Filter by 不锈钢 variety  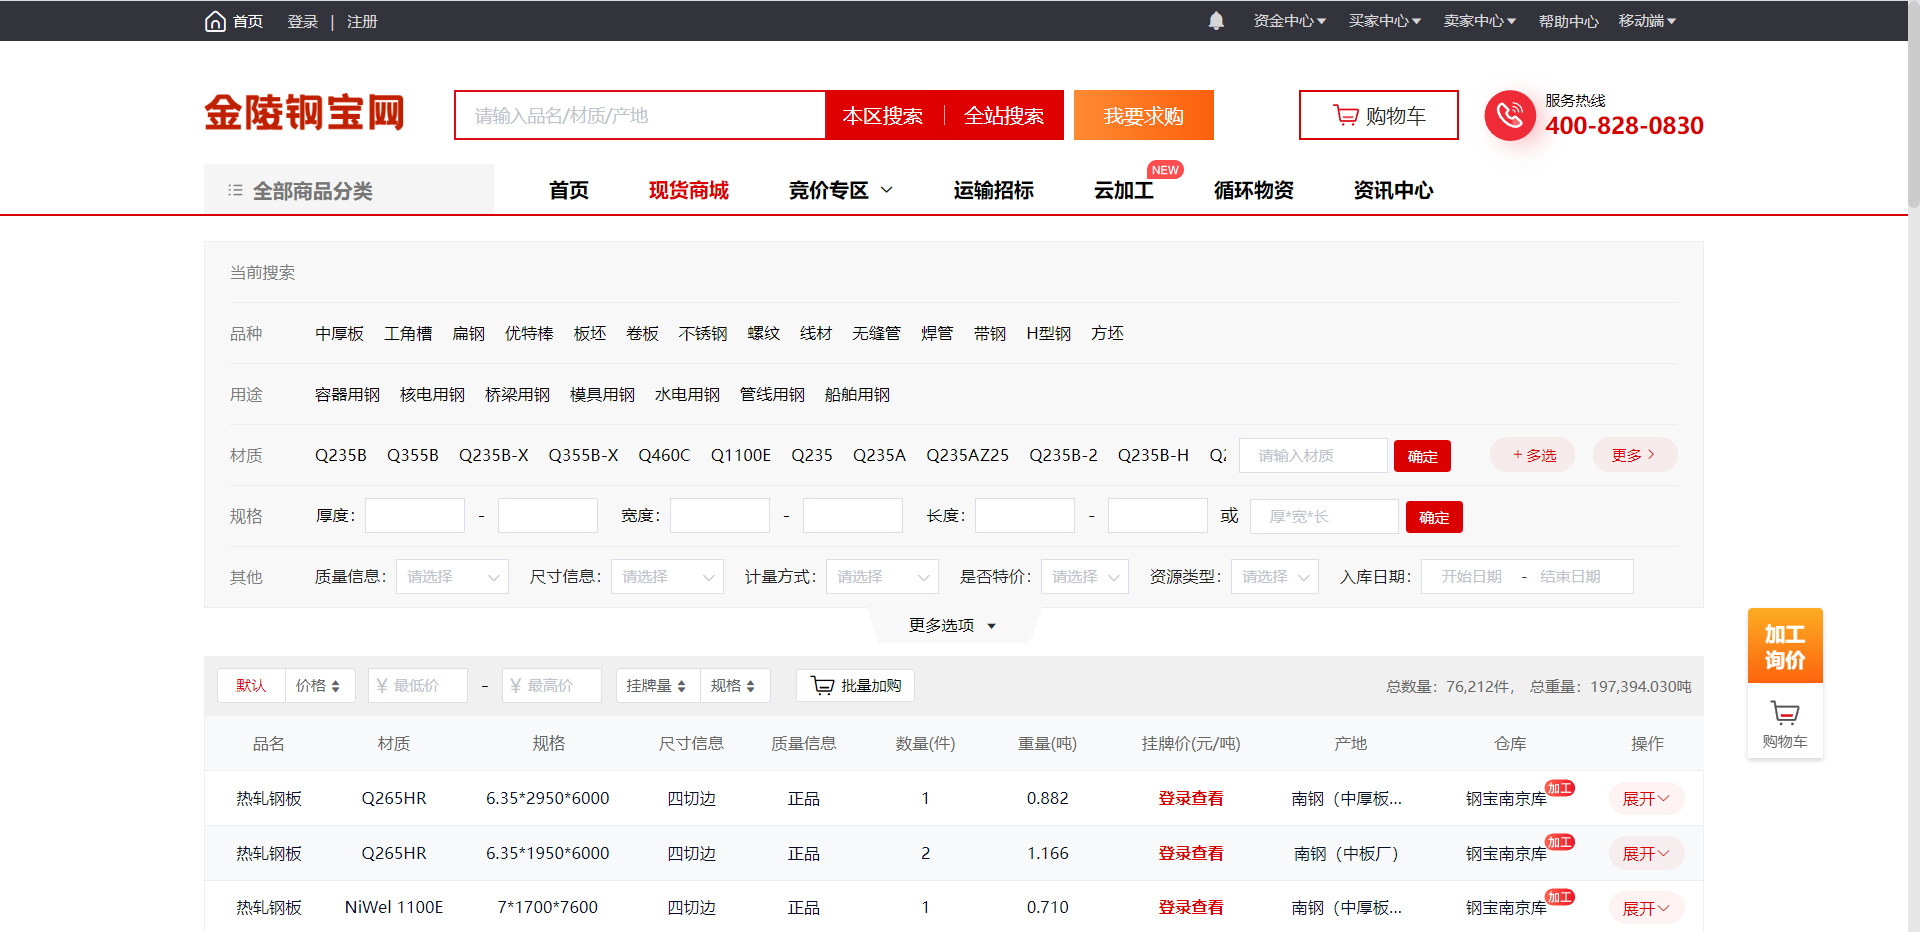(703, 333)
